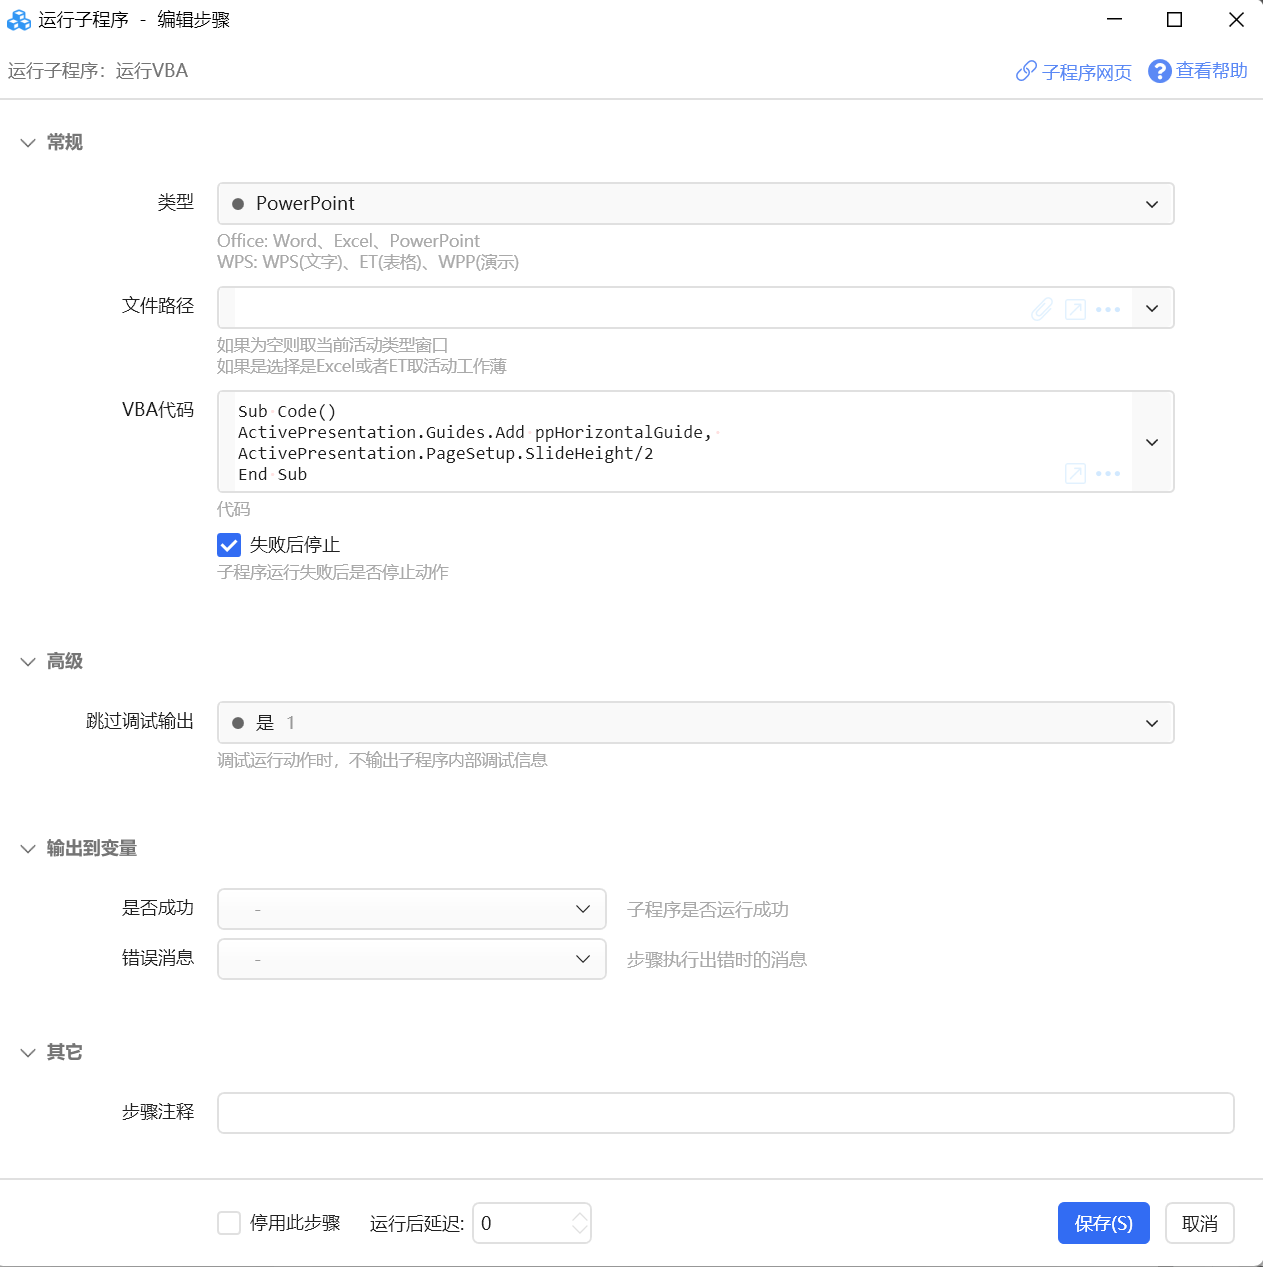
Task: Click the expand editor icon in 文件路径
Action: (x=1075, y=309)
